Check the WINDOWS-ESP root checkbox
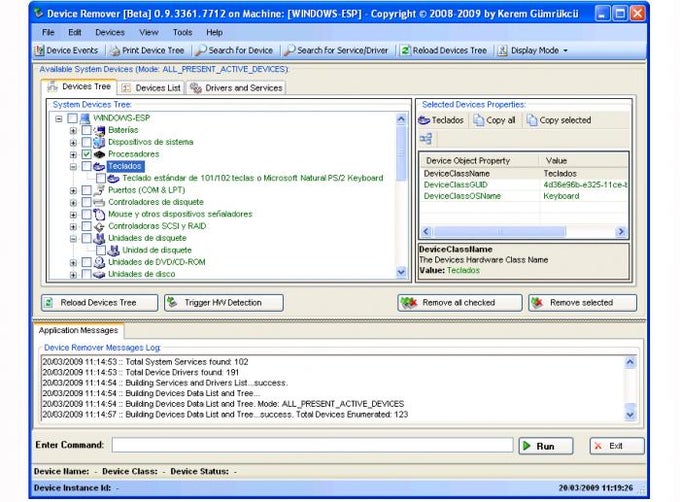The image size is (680, 502). (72, 118)
